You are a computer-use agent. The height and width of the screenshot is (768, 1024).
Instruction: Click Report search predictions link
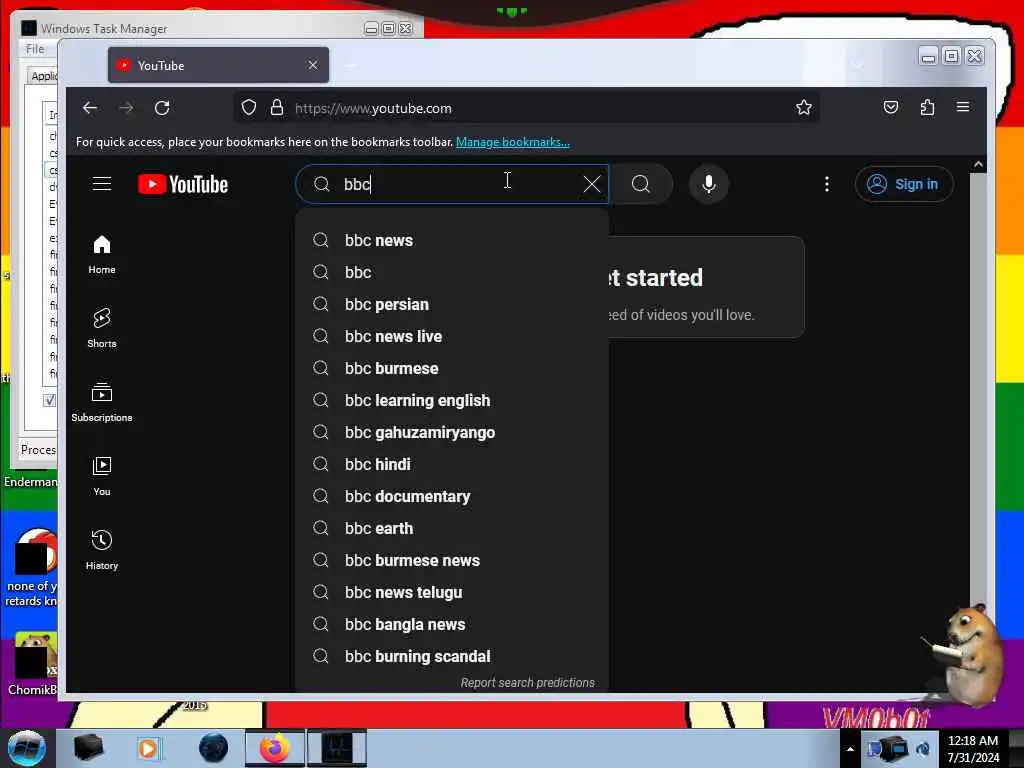(528, 682)
